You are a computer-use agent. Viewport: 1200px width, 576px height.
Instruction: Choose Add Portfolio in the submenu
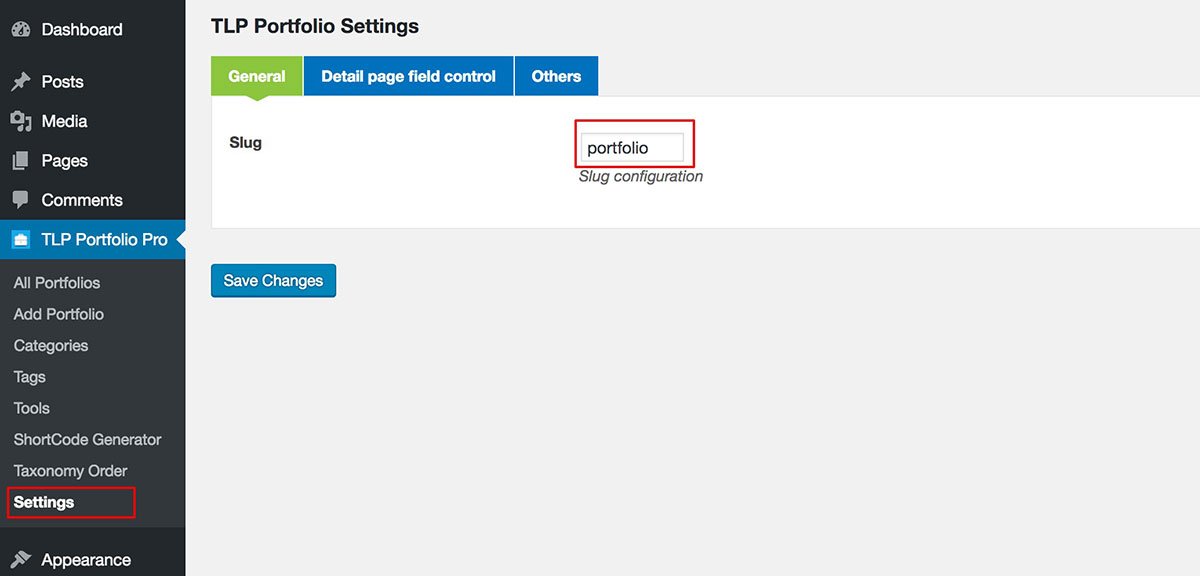point(59,314)
